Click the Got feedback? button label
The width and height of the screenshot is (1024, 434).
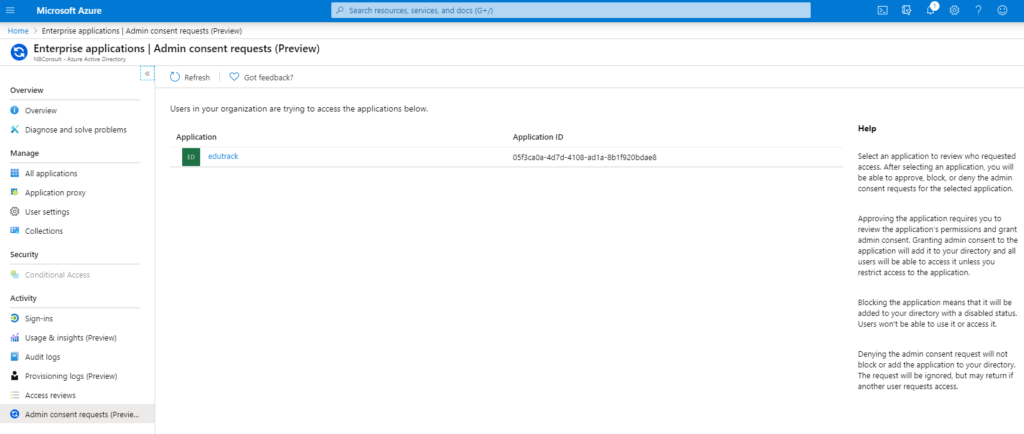268,78
